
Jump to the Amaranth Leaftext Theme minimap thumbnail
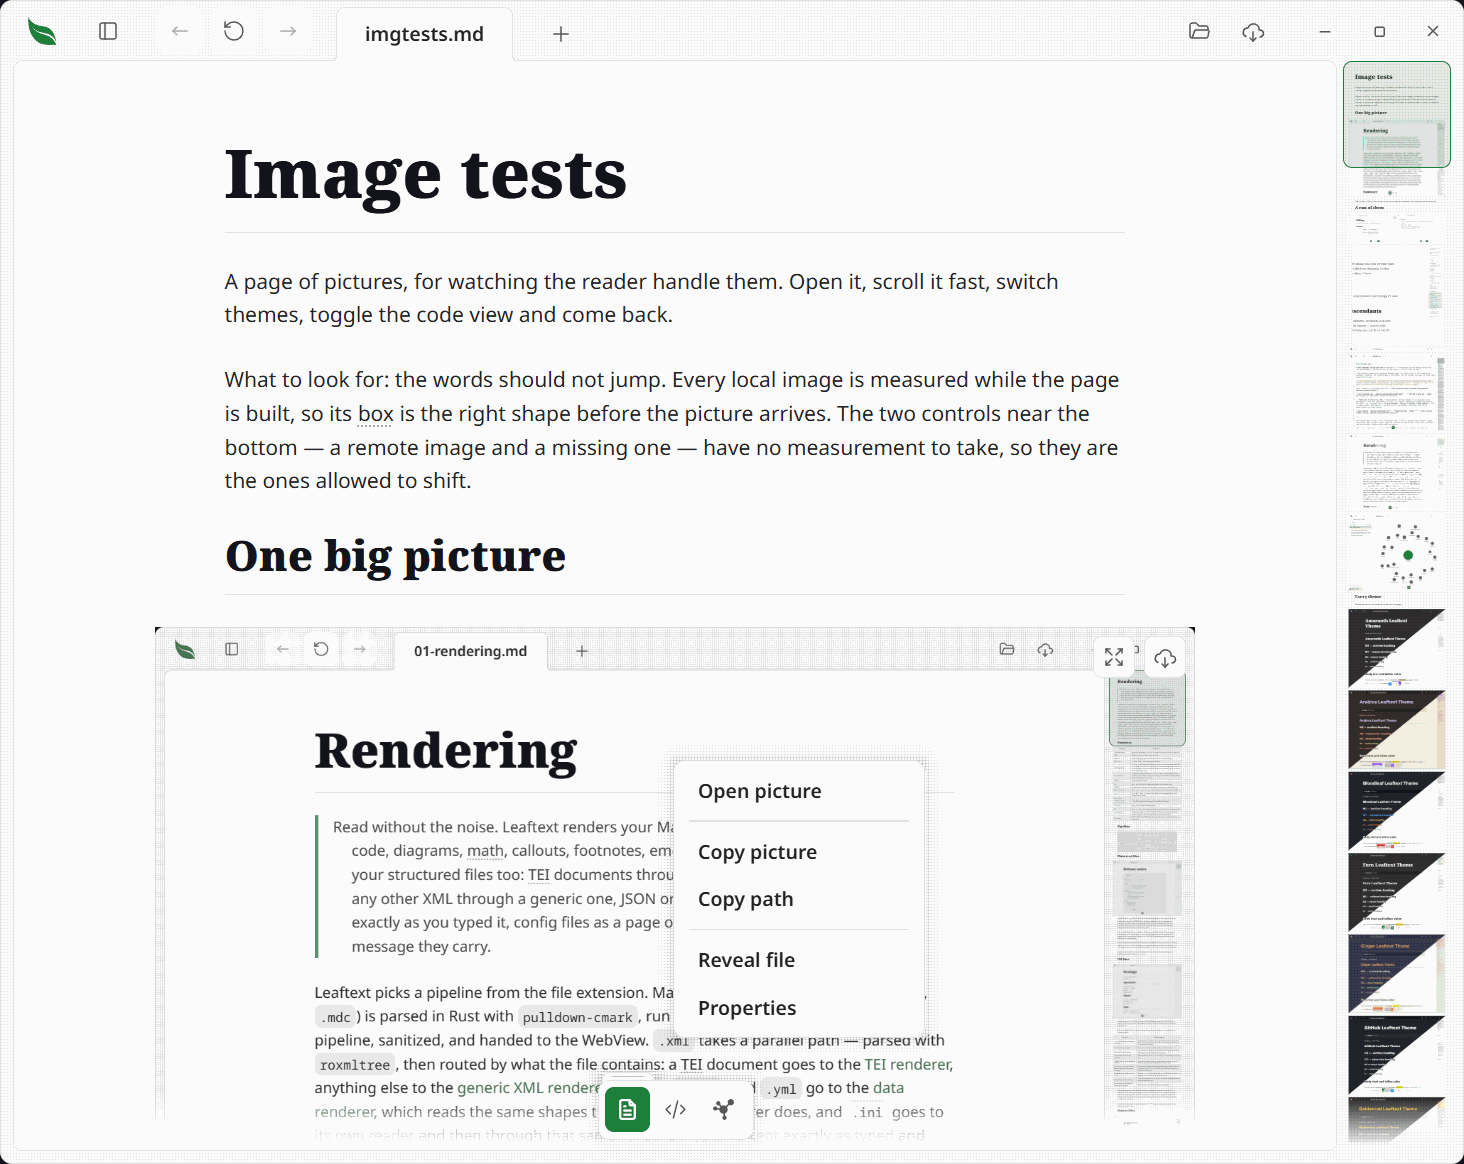click(x=1396, y=648)
